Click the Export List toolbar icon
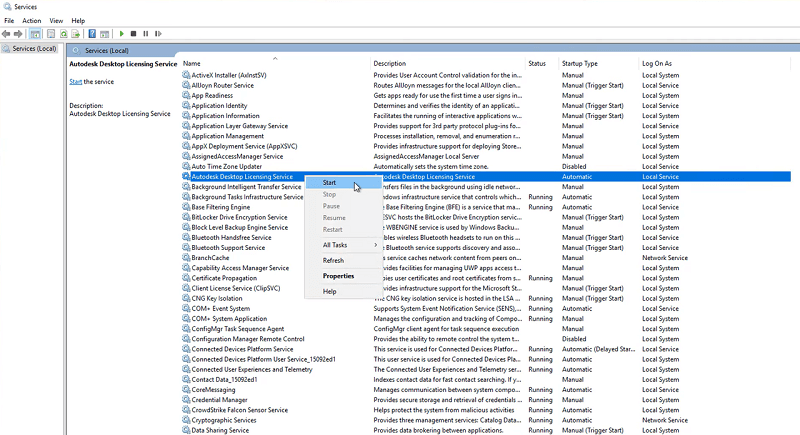The image size is (800, 435). 76,33
